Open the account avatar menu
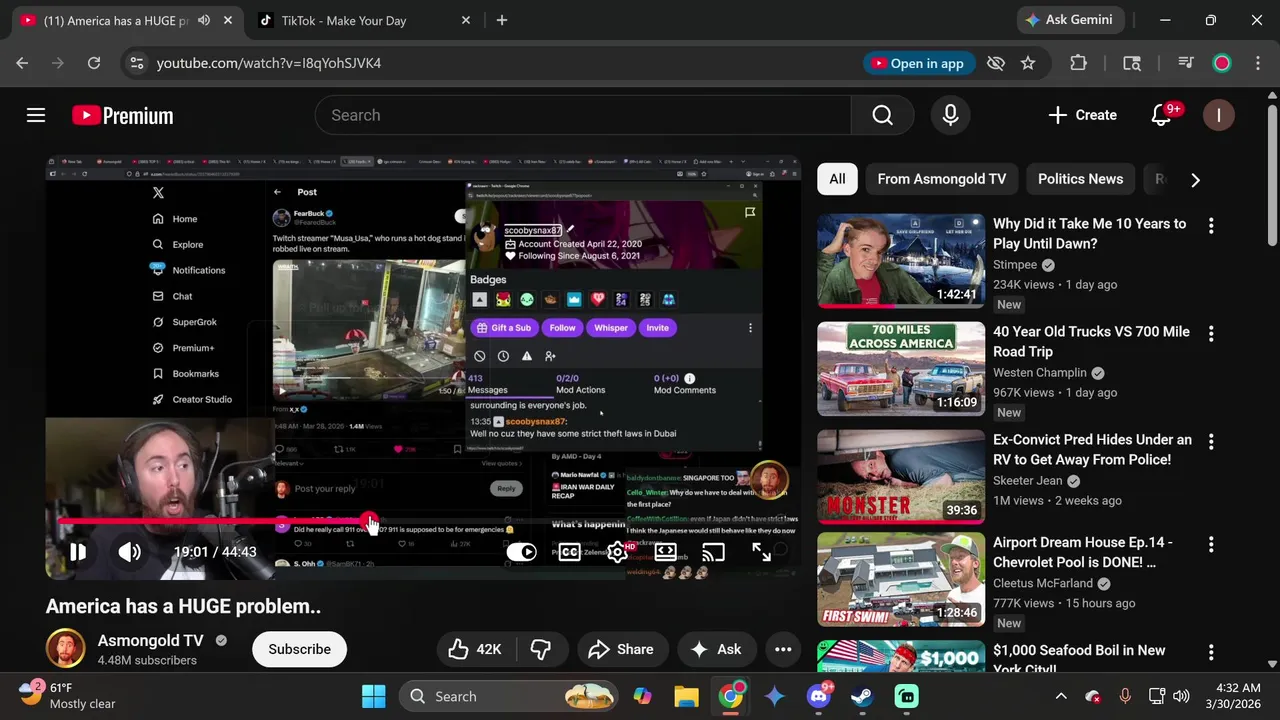The width and height of the screenshot is (1280, 720). coord(1218,115)
